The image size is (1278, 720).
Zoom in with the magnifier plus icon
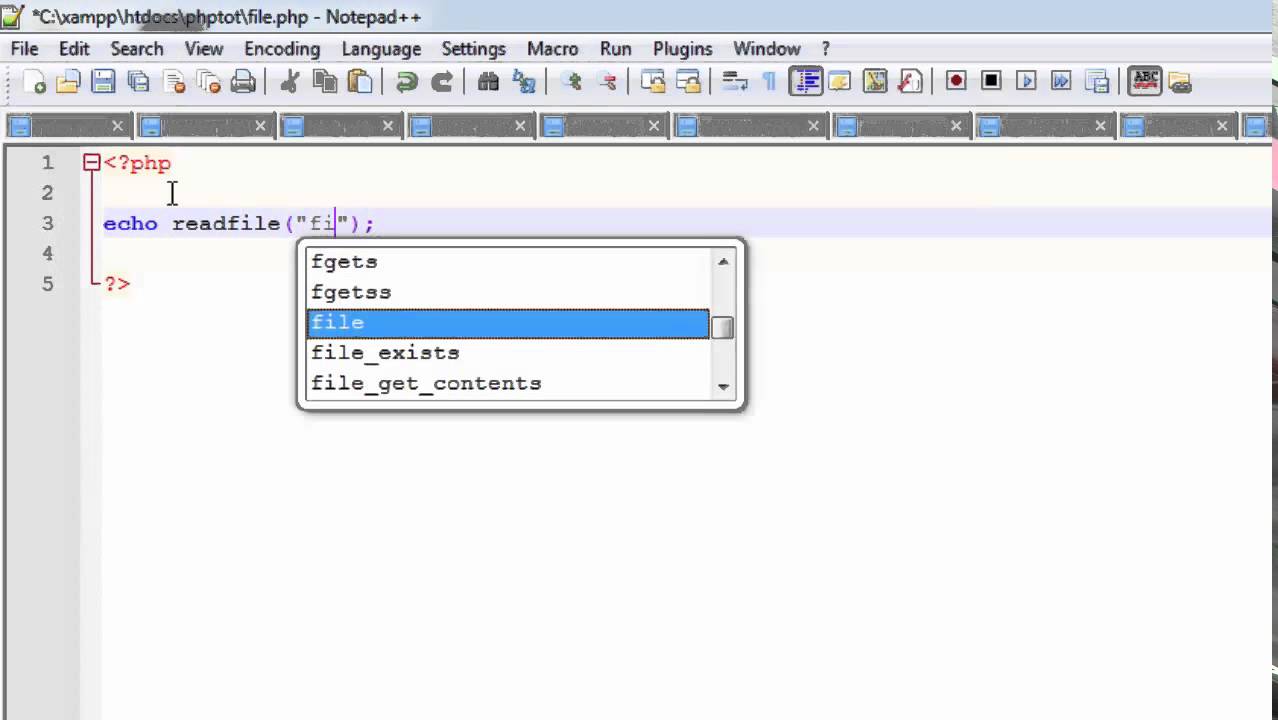coord(572,82)
